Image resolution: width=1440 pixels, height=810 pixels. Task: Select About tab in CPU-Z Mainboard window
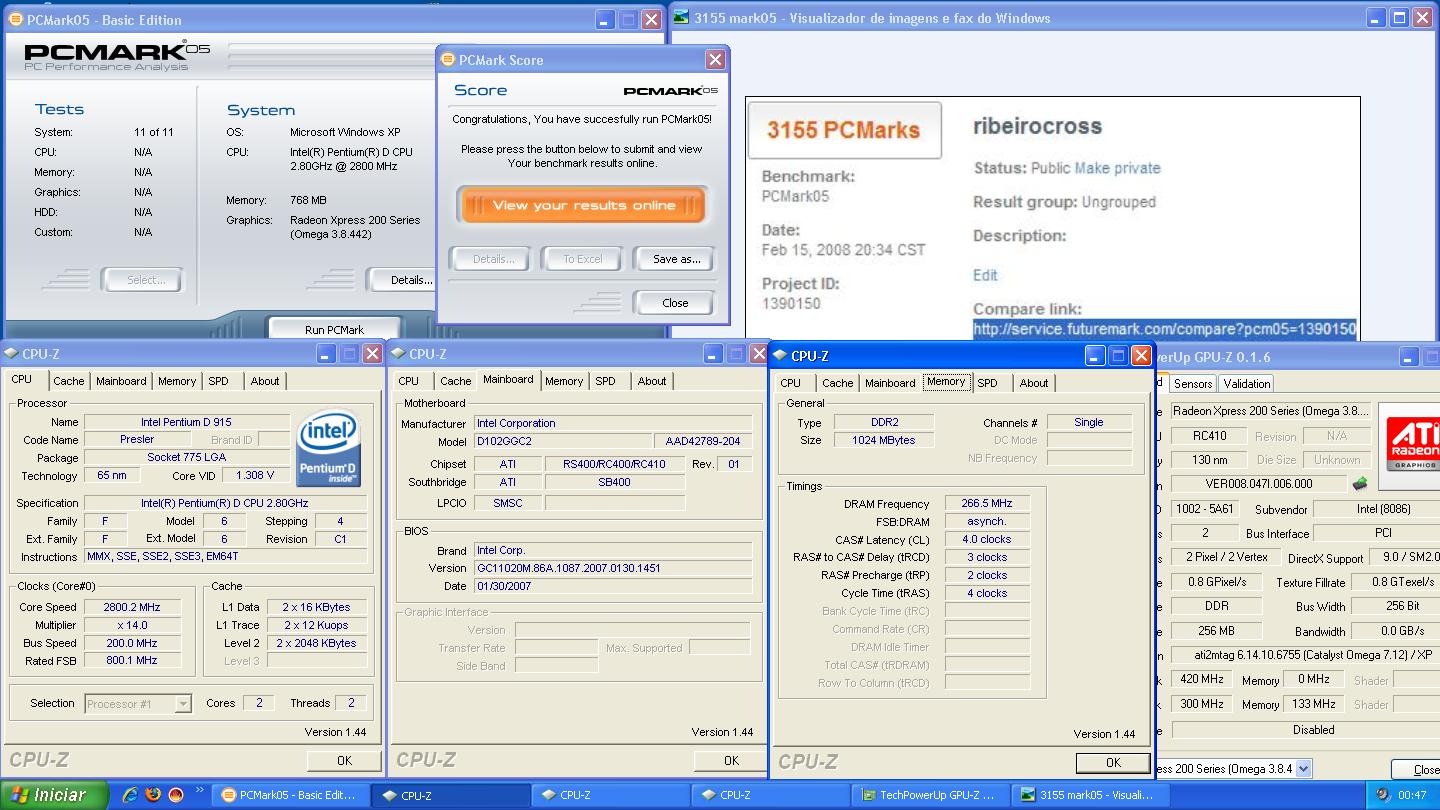pyautogui.click(x=652, y=381)
